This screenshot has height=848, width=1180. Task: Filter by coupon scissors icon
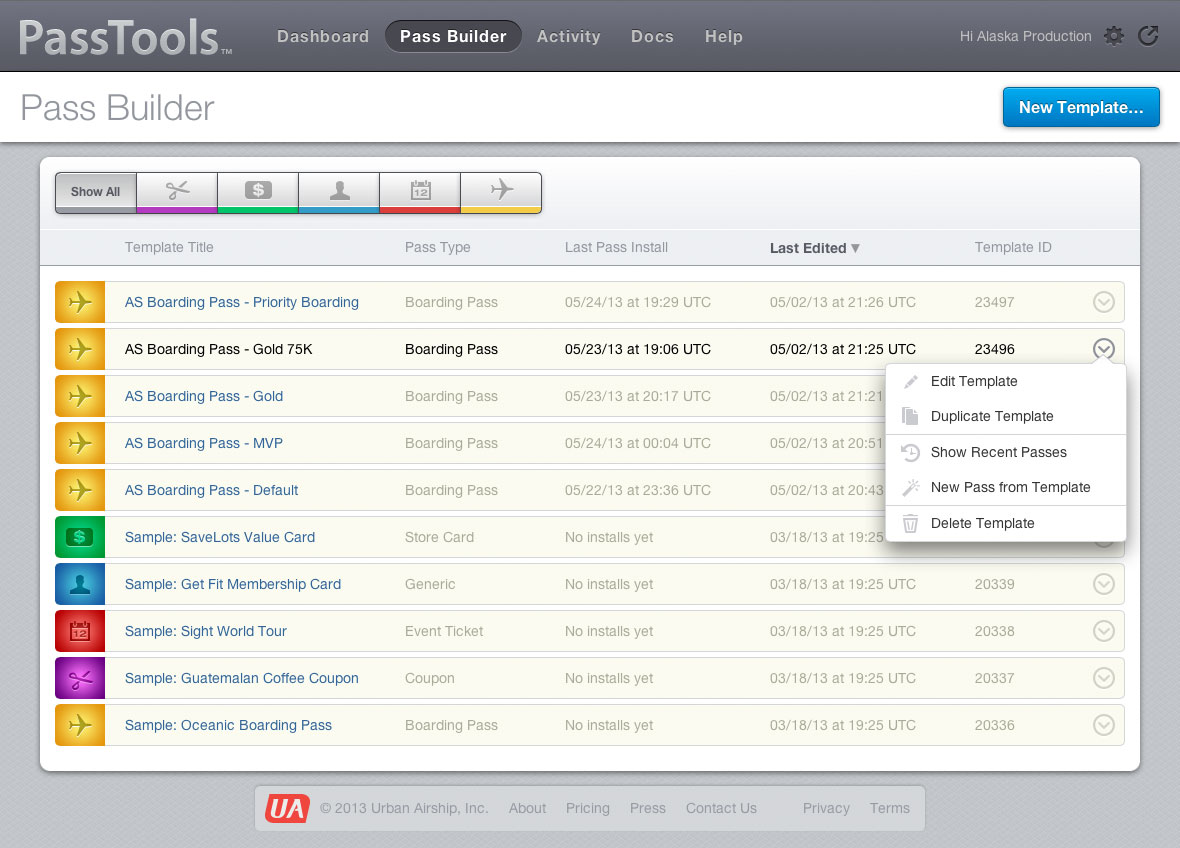pyautogui.click(x=177, y=192)
